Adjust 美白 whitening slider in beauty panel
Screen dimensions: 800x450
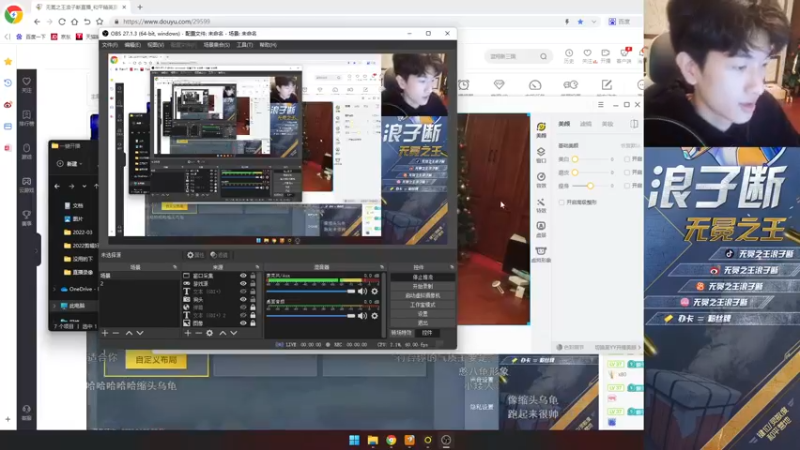tap(592, 159)
